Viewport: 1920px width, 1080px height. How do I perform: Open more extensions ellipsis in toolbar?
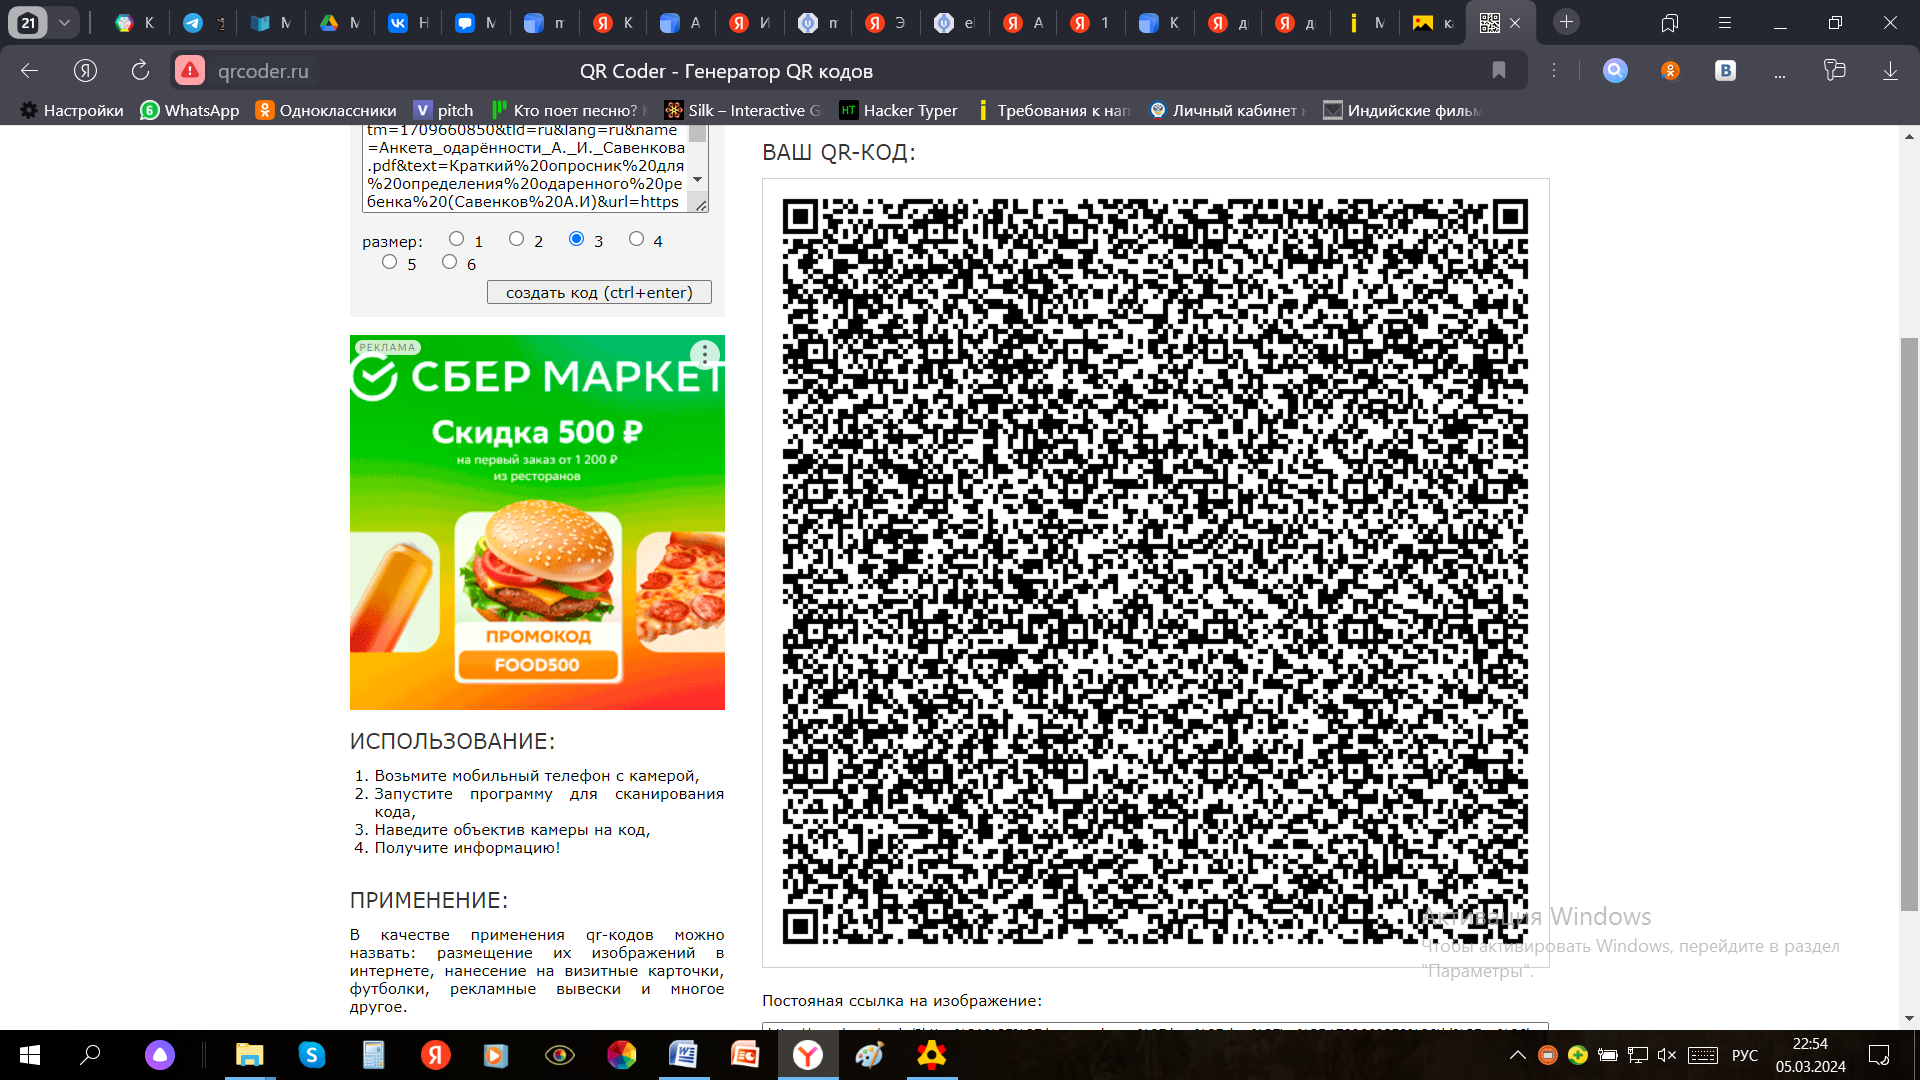click(x=1779, y=72)
